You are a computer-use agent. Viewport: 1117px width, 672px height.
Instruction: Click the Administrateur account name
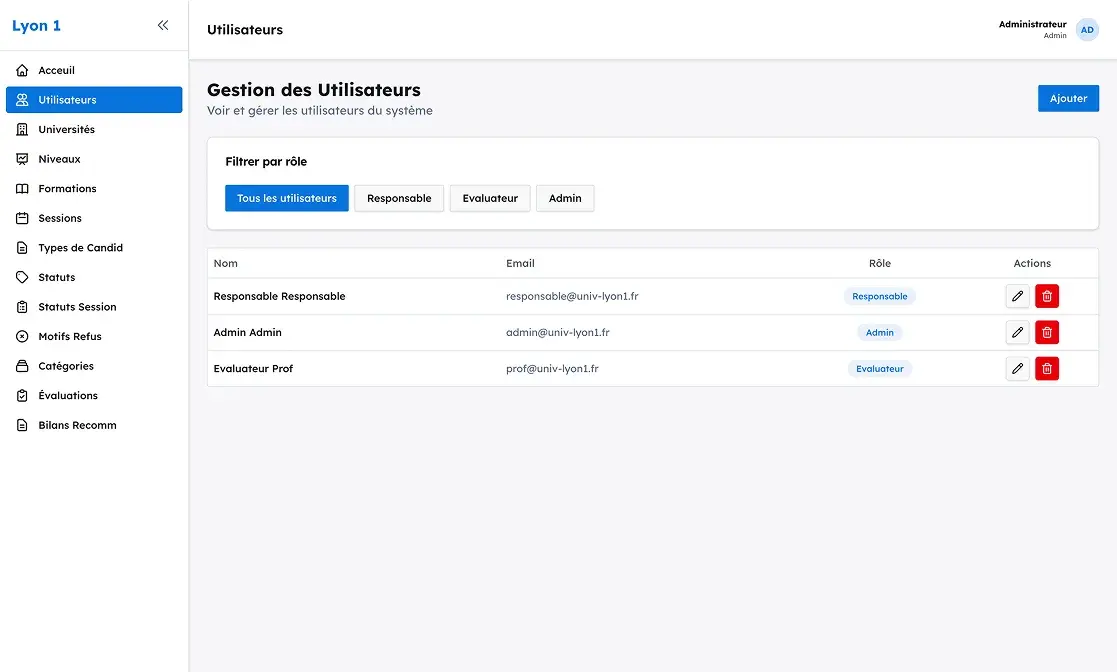[1032, 24]
